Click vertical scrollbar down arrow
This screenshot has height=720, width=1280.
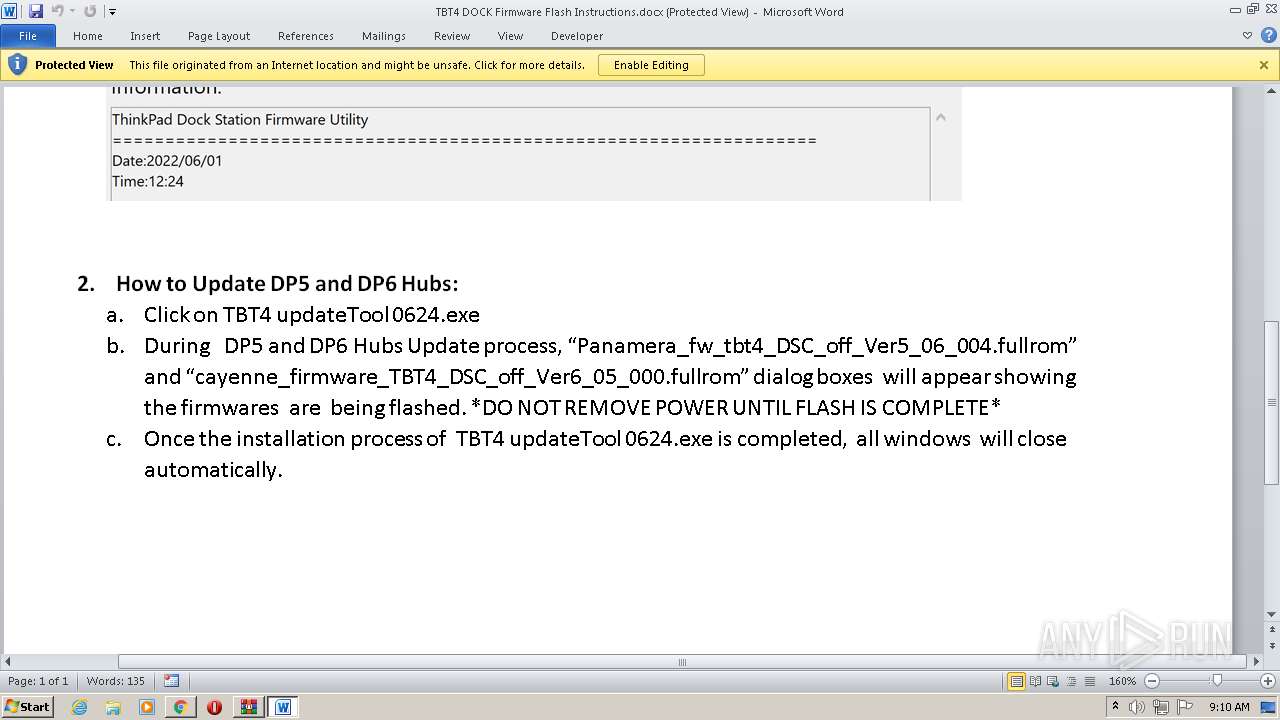coord(1271,615)
